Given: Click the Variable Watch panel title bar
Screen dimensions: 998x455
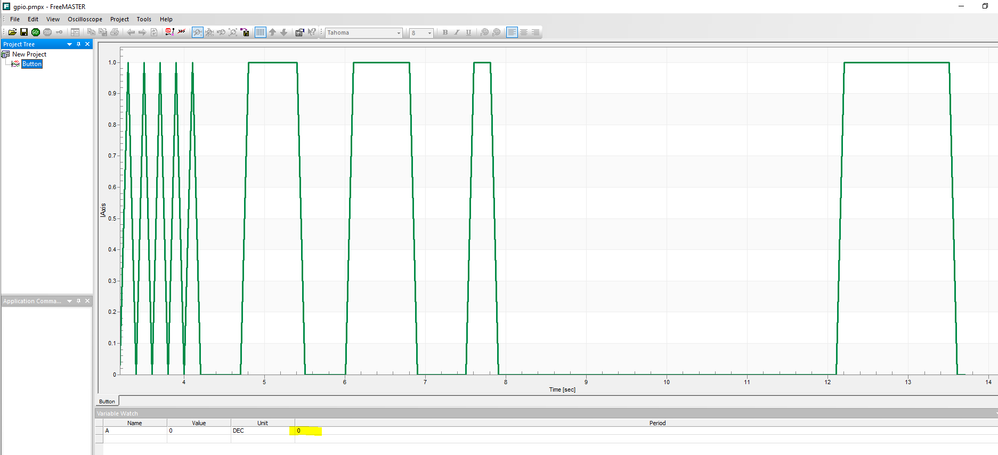Looking at the screenshot, I should click(x=546, y=414).
